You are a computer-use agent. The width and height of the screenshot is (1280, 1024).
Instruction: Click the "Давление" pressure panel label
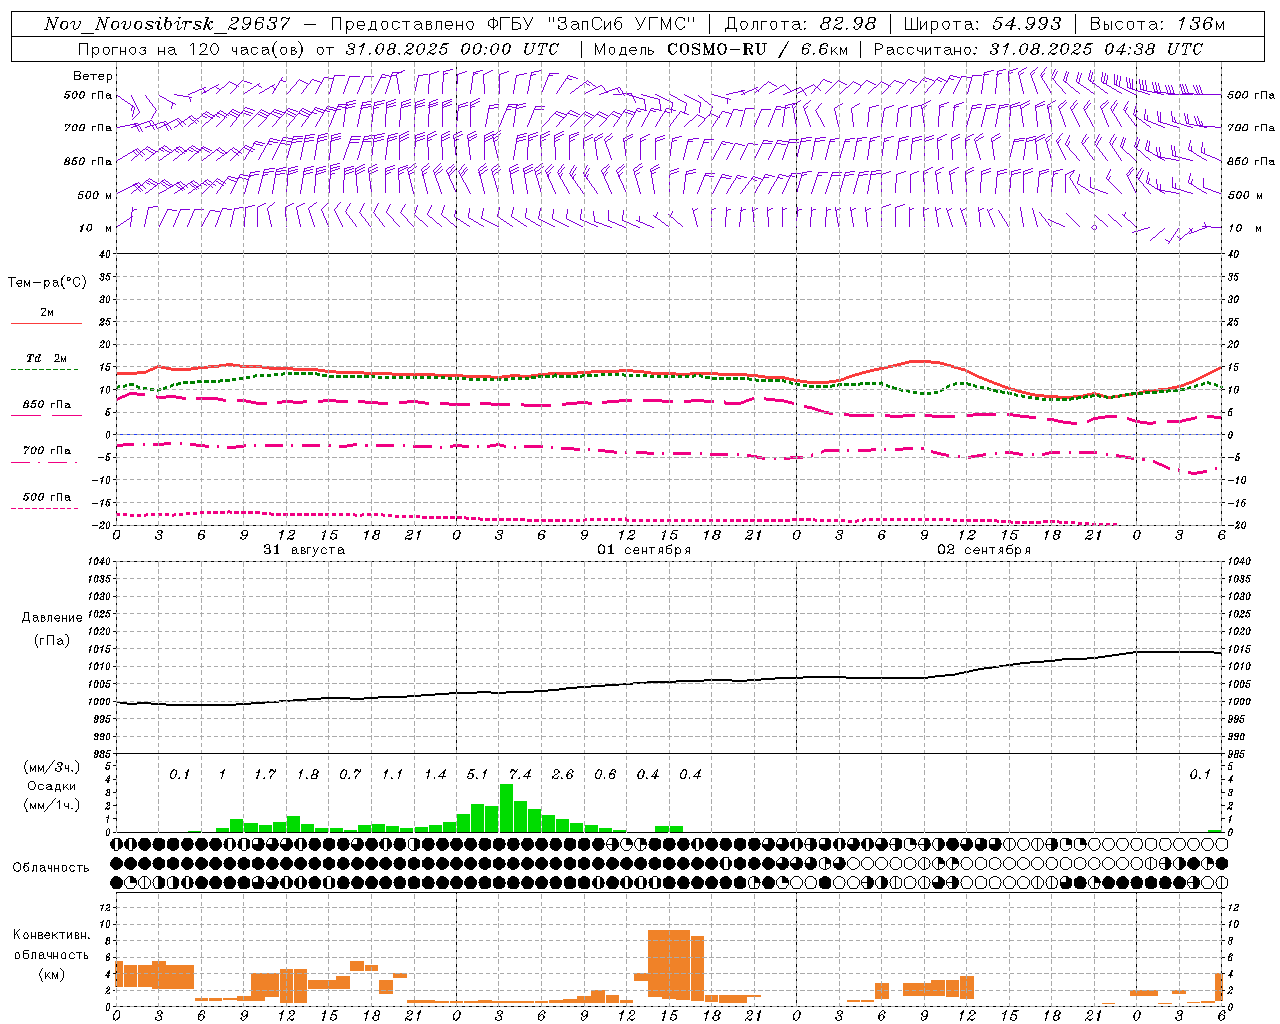[x=52, y=618]
